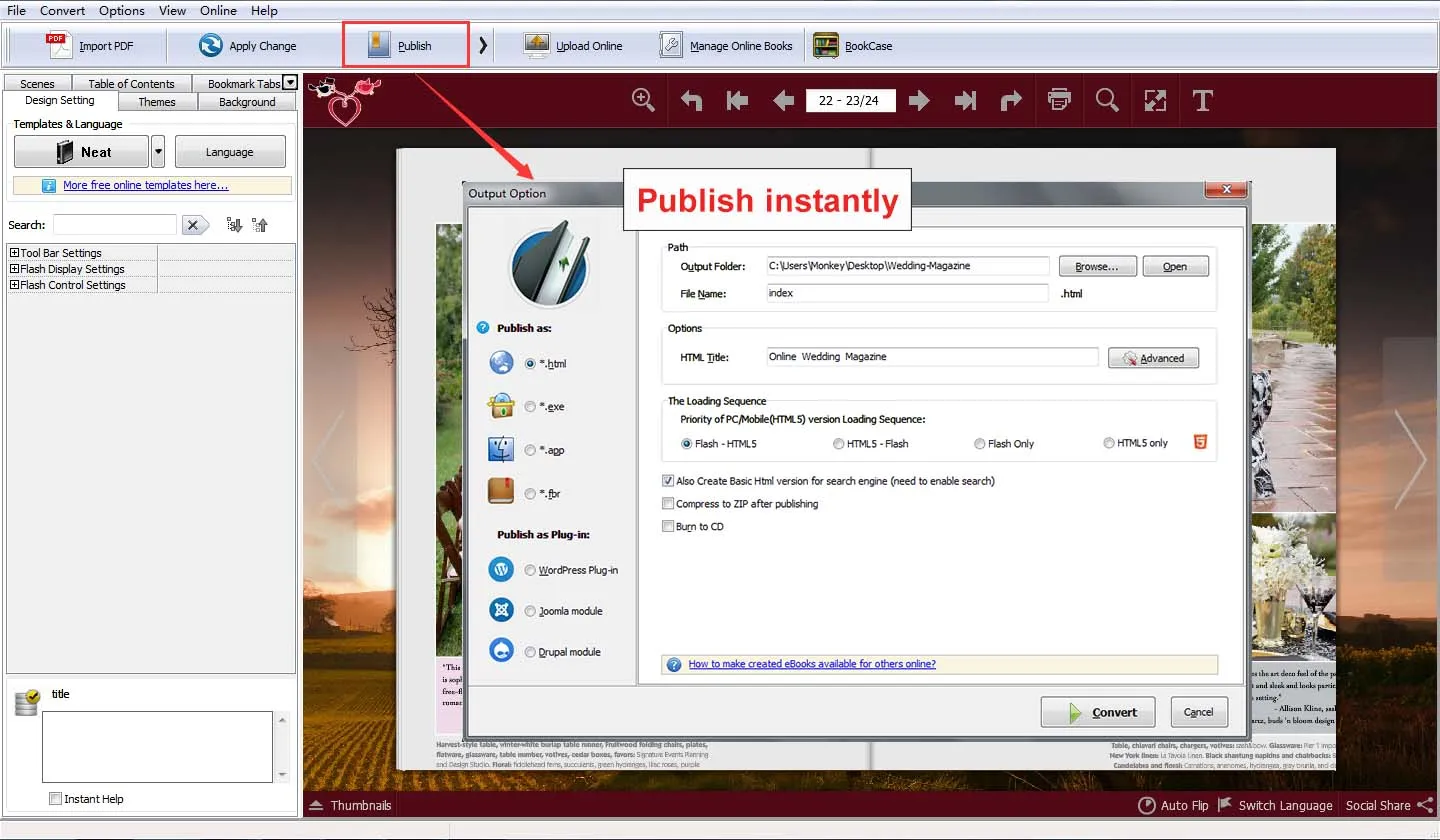The width and height of the screenshot is (1440, 840).
Task: Click the Import PDF toolbar icon
Action: point(60,45)
